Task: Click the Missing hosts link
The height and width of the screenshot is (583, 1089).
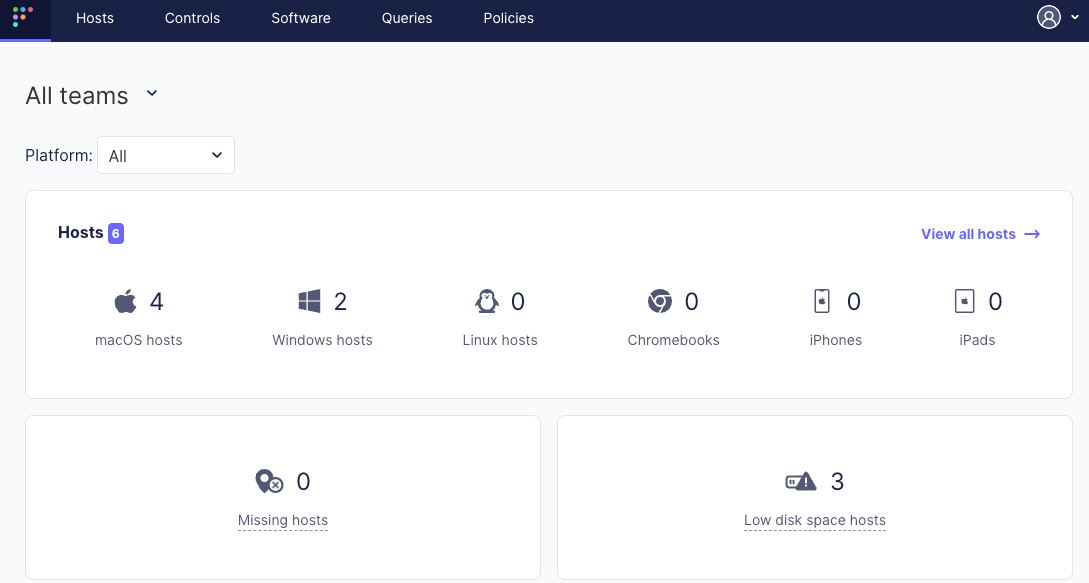Action: pos(283,520)
